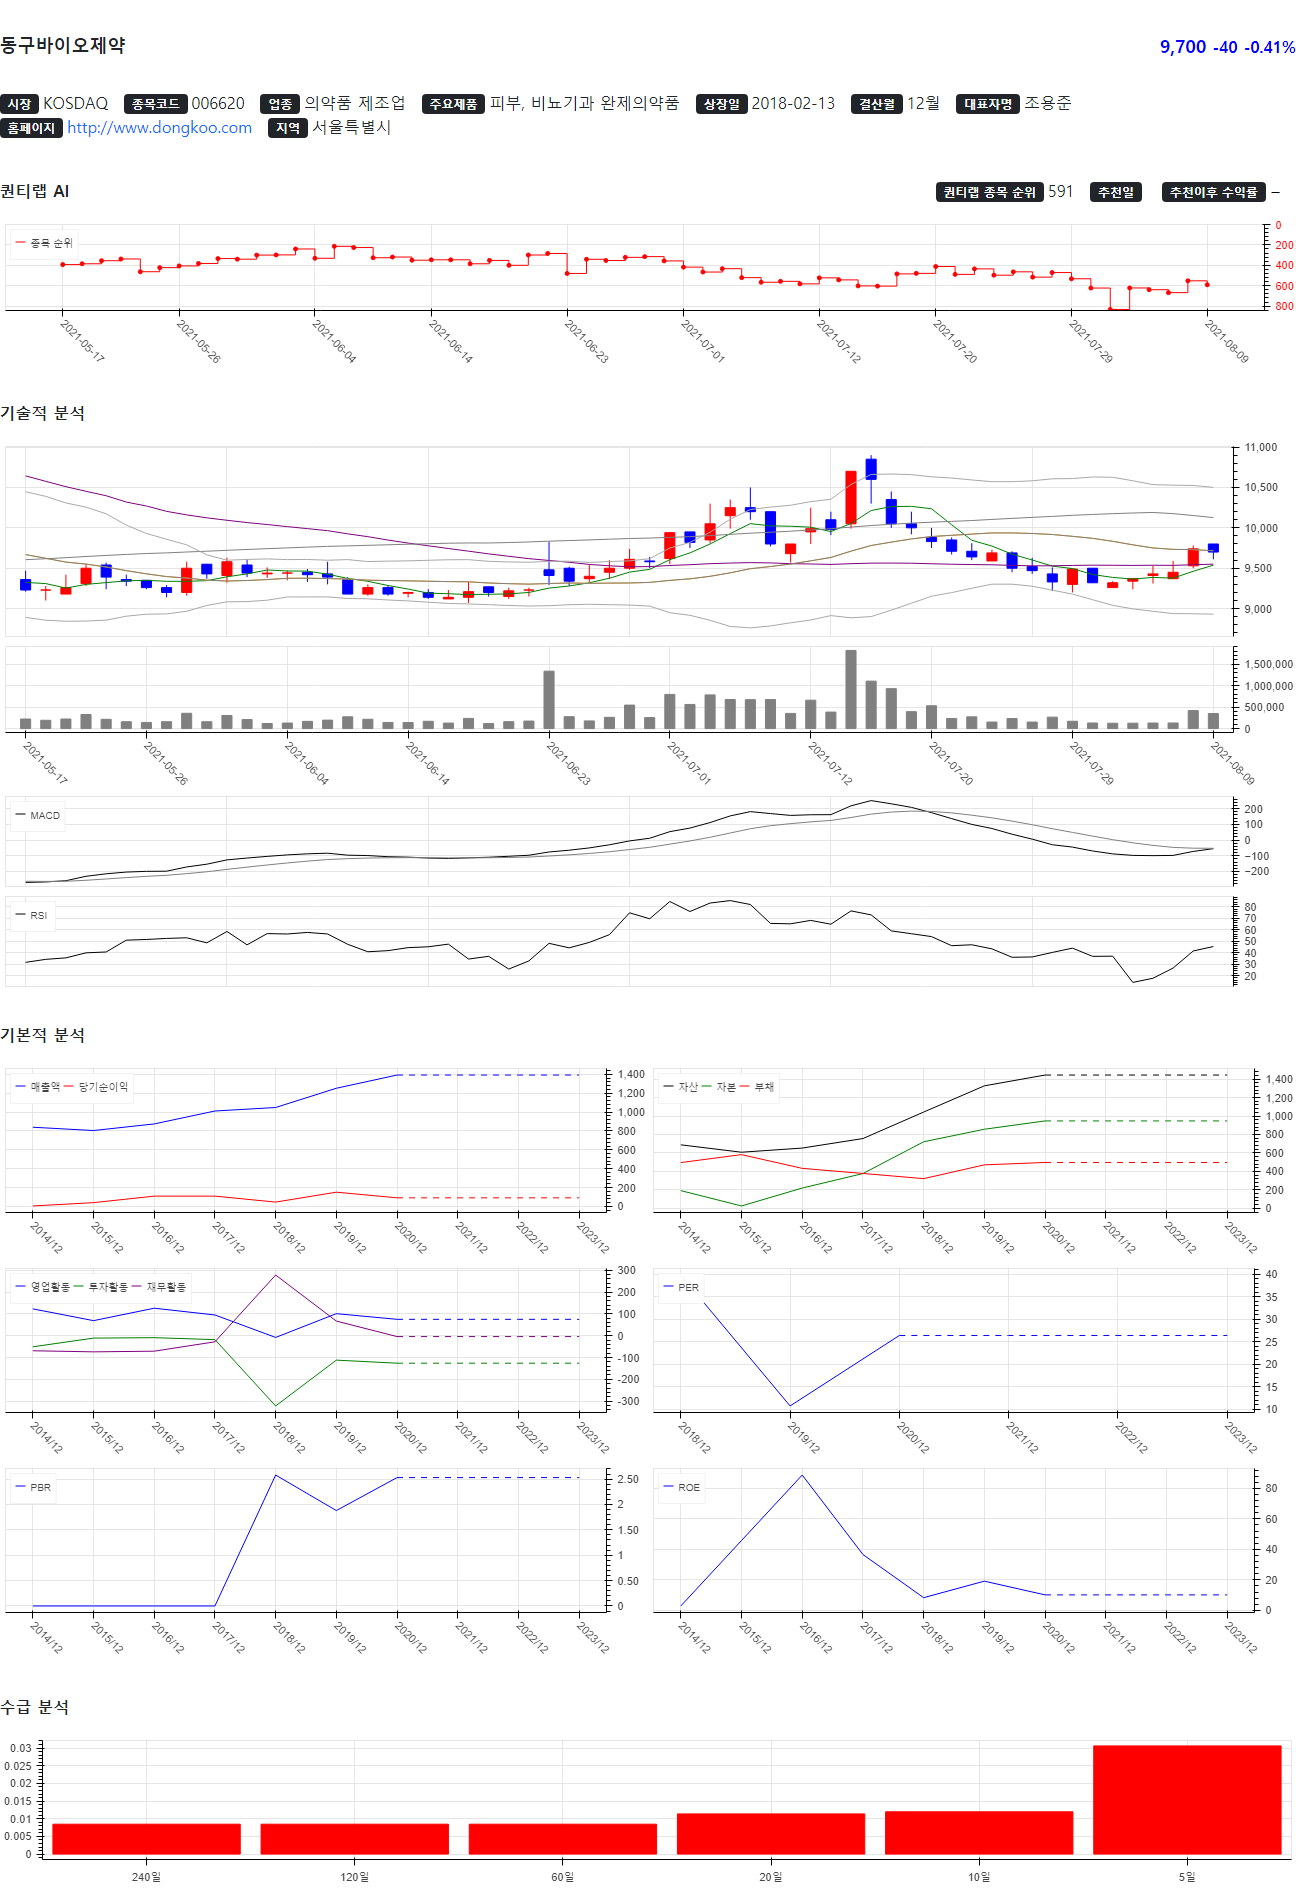The width and height of the screenshot is (1296, 1893).
Task: Click the 주요제품 label badge
Action: (453, 104)
